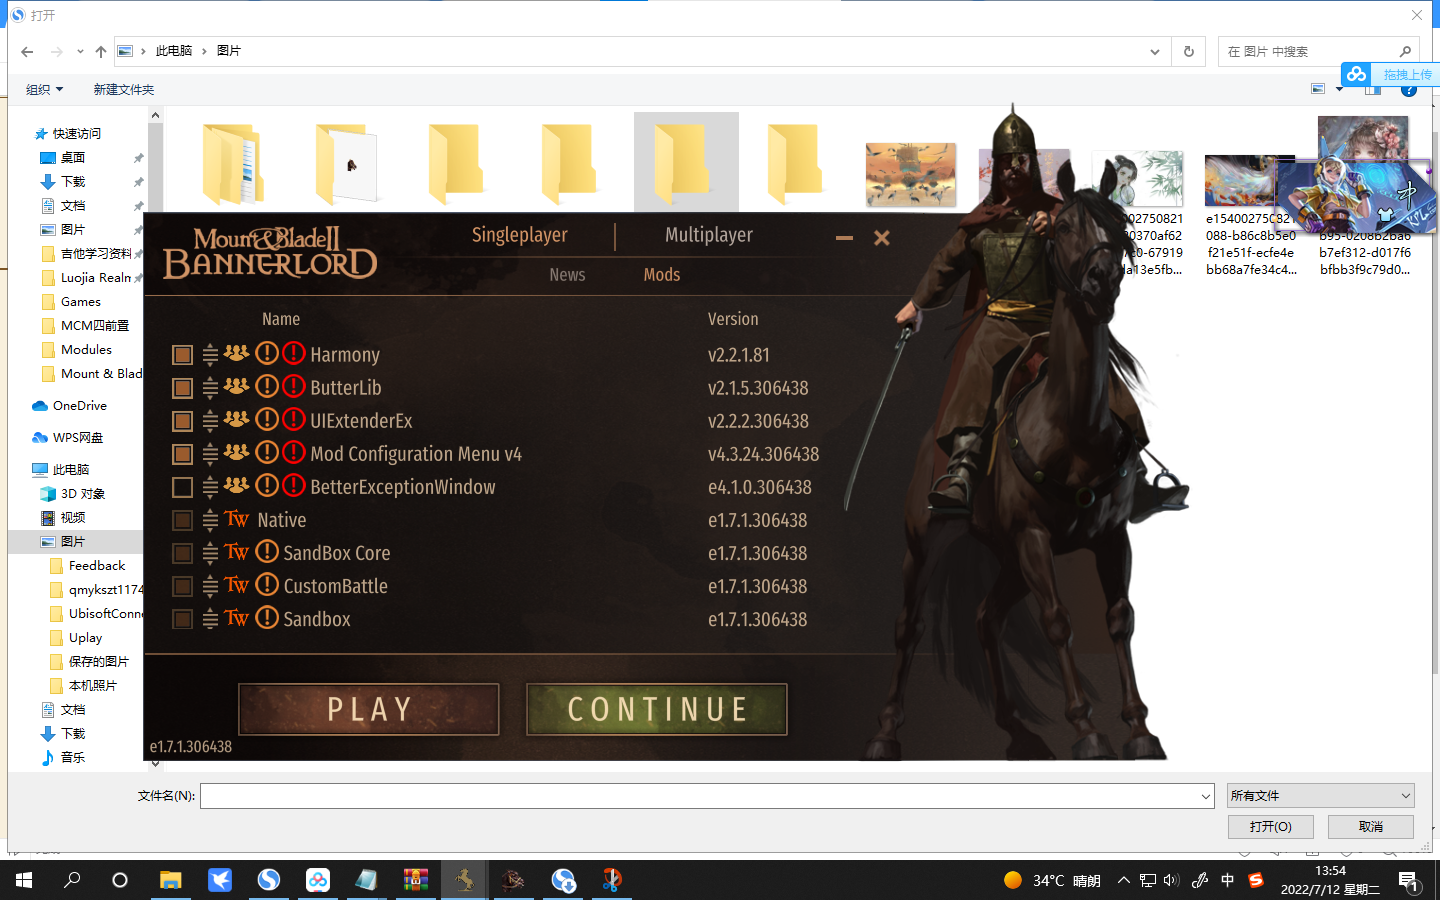Open taskbar search magnifier
Screen dimensions: 1440x900
[x=72, y=880]
